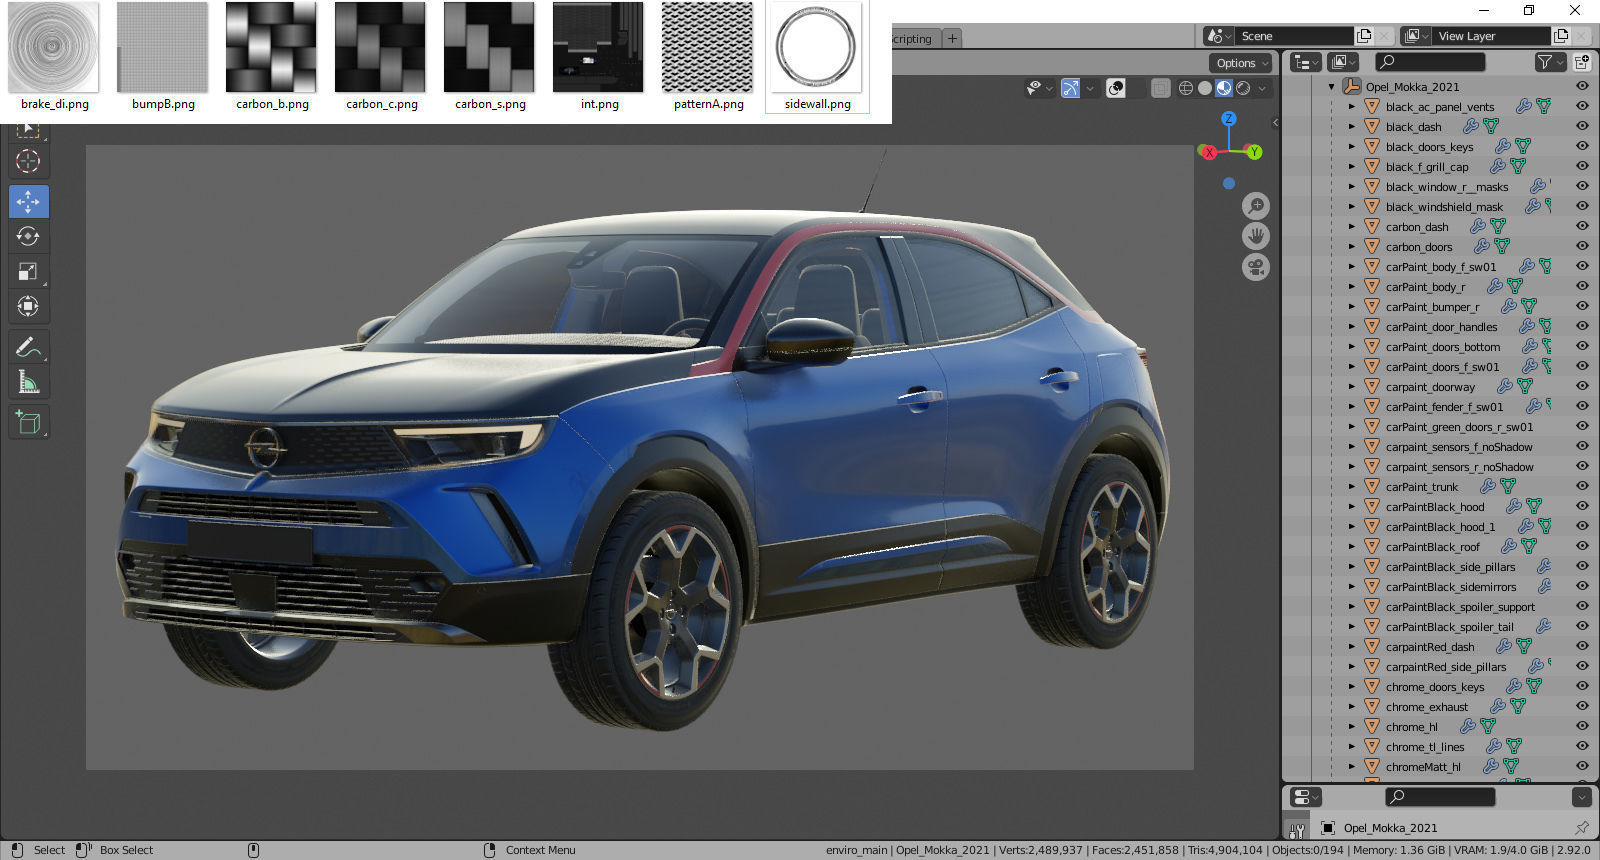Viewport: 1600px width, 860px height.
Task: Select carPaintBlack_sidemirrors object
Action: (1451, 587)
